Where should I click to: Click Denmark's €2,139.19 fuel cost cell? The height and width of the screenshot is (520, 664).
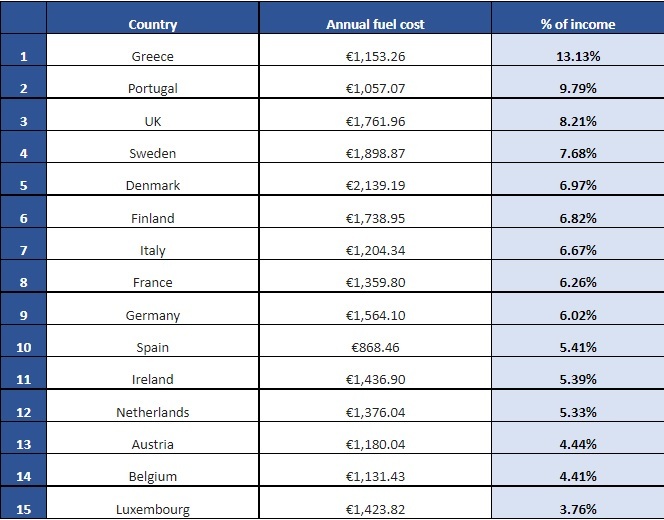(x=375, y=186)
